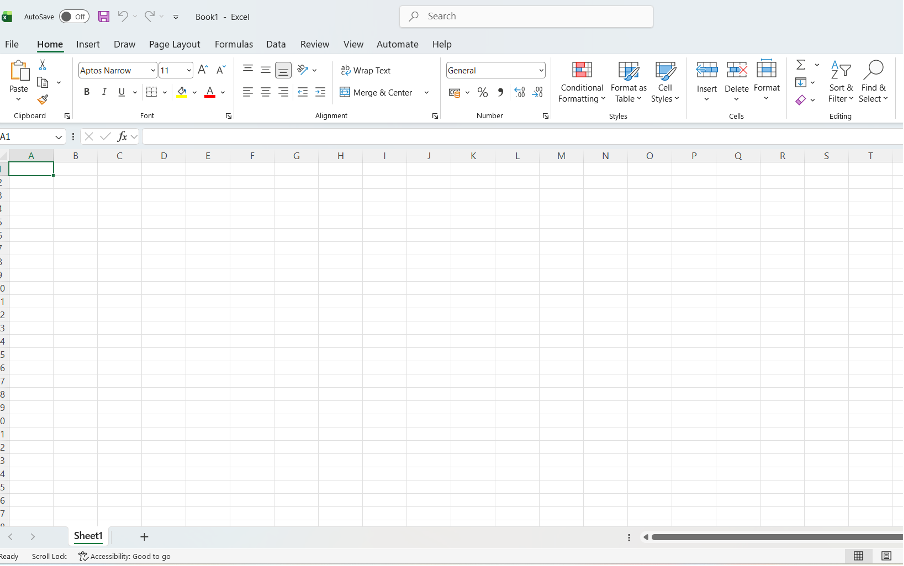The image size is (904, 566).
Task: Click the Orientation text angle icon
Action: point(303,70)
